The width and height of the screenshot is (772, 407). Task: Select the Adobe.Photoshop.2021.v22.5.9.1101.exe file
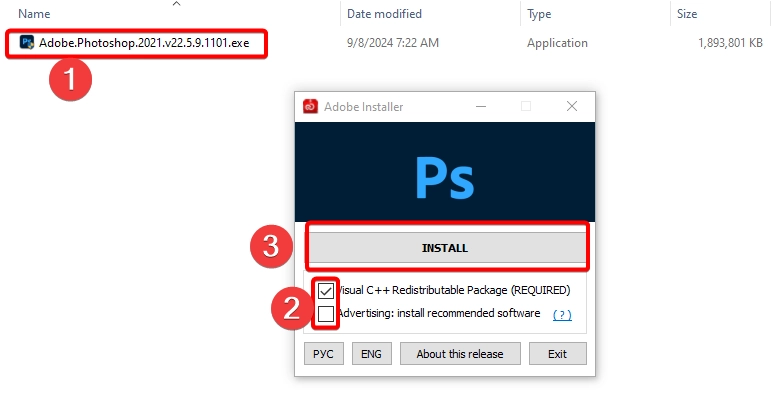(144, 43)
